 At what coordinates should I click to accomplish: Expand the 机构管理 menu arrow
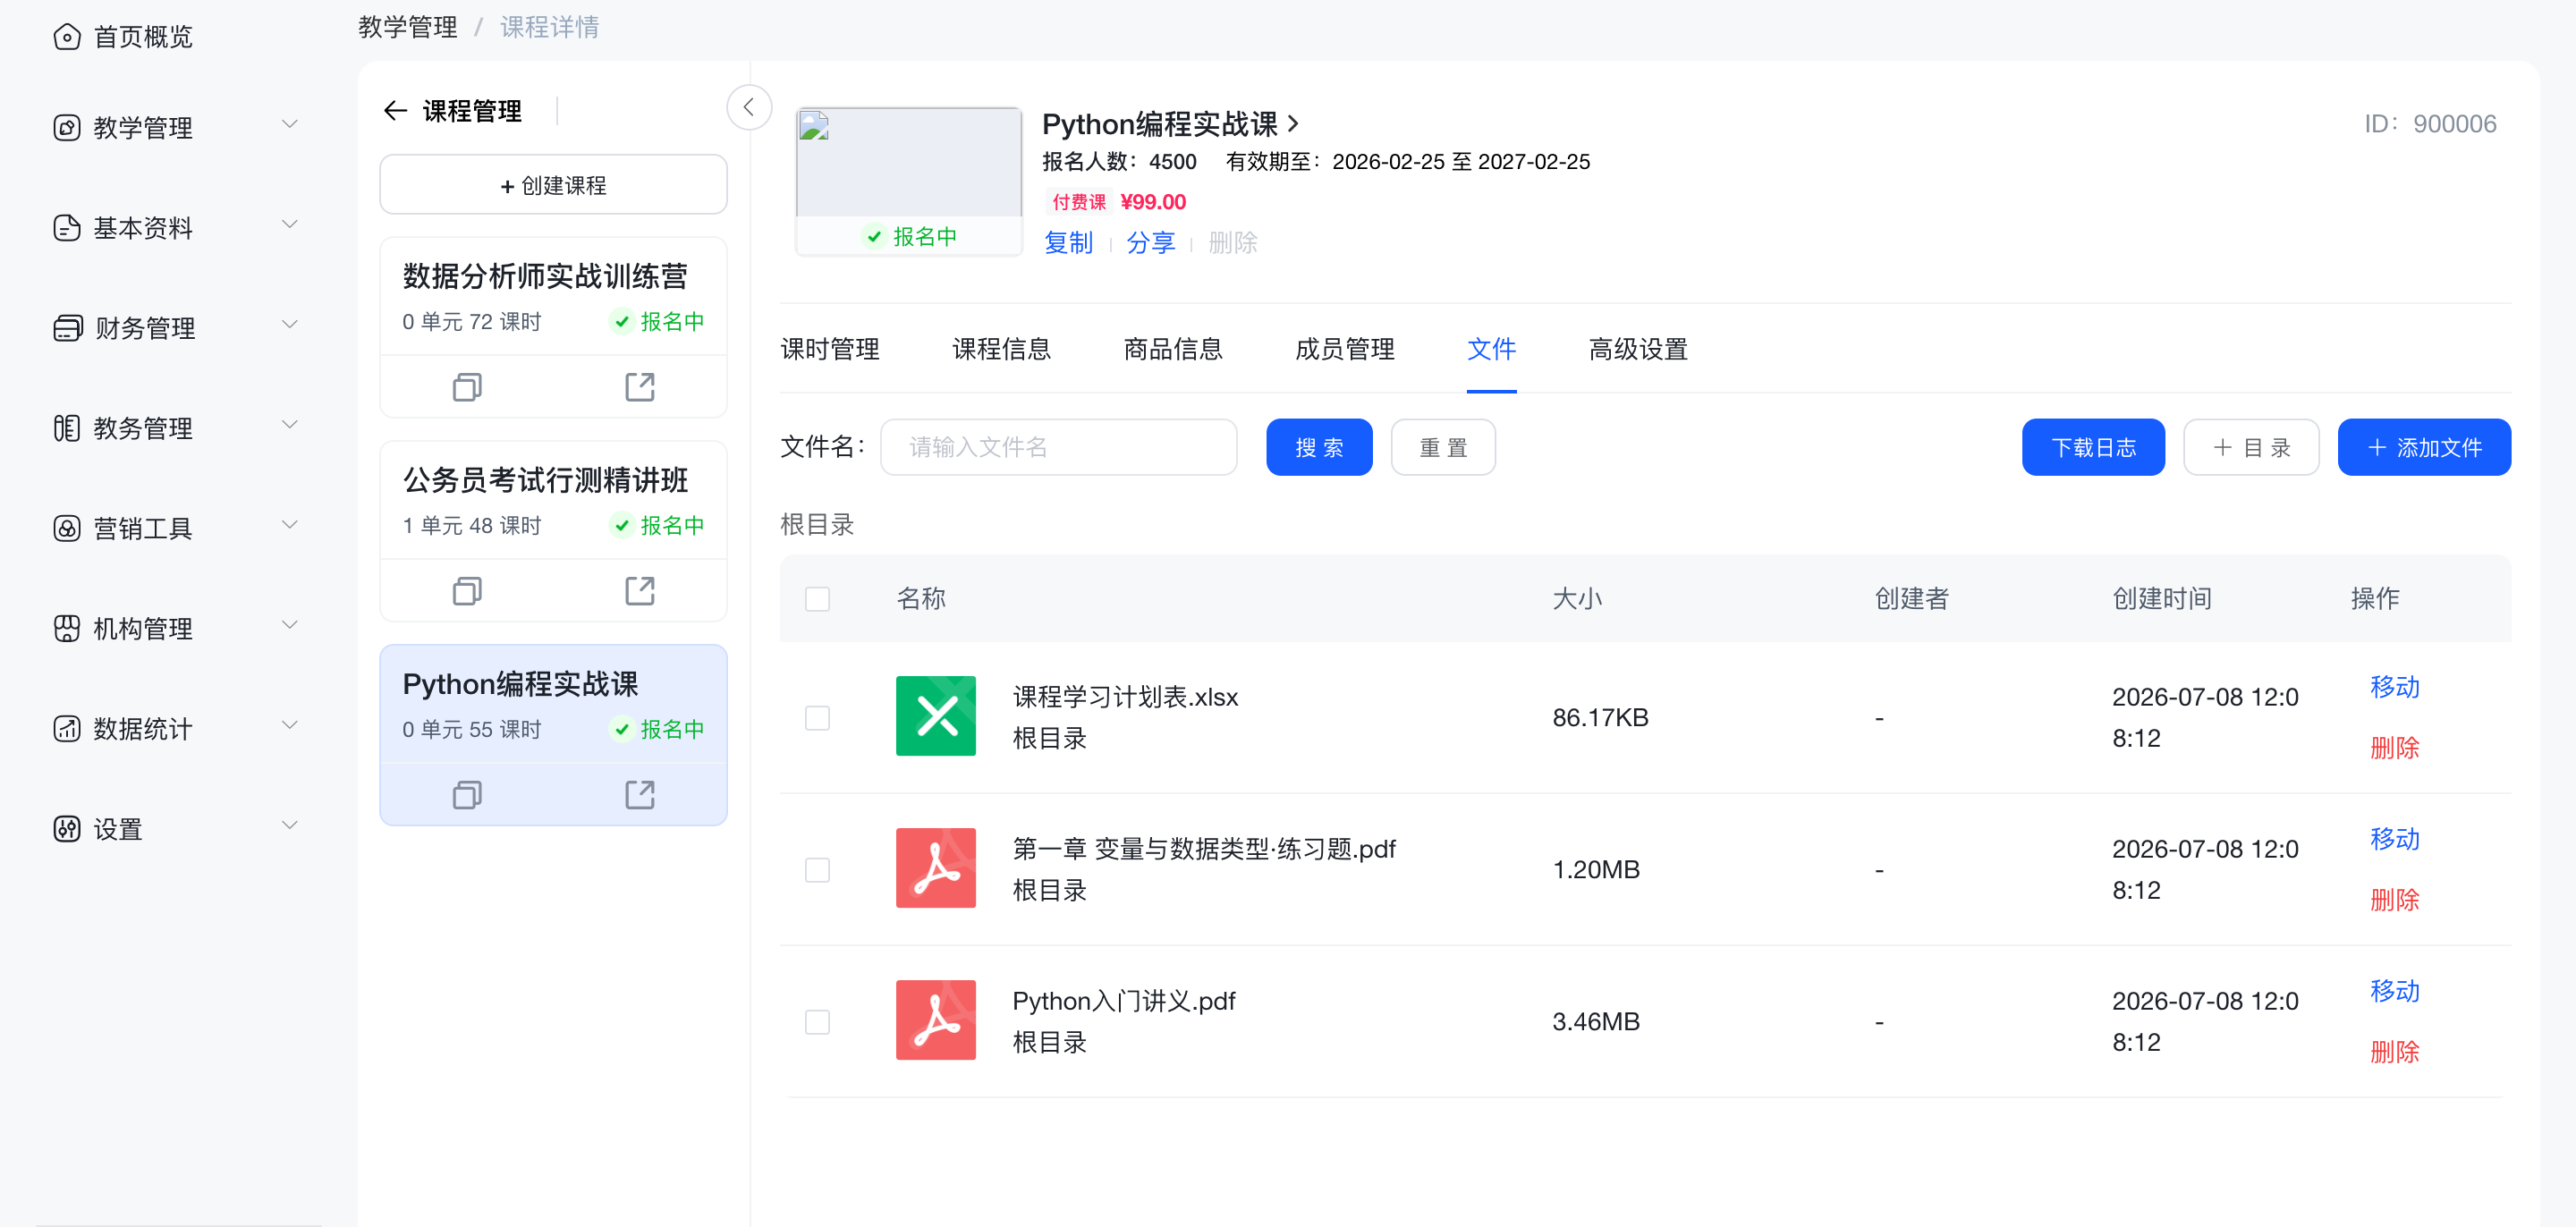290,625
